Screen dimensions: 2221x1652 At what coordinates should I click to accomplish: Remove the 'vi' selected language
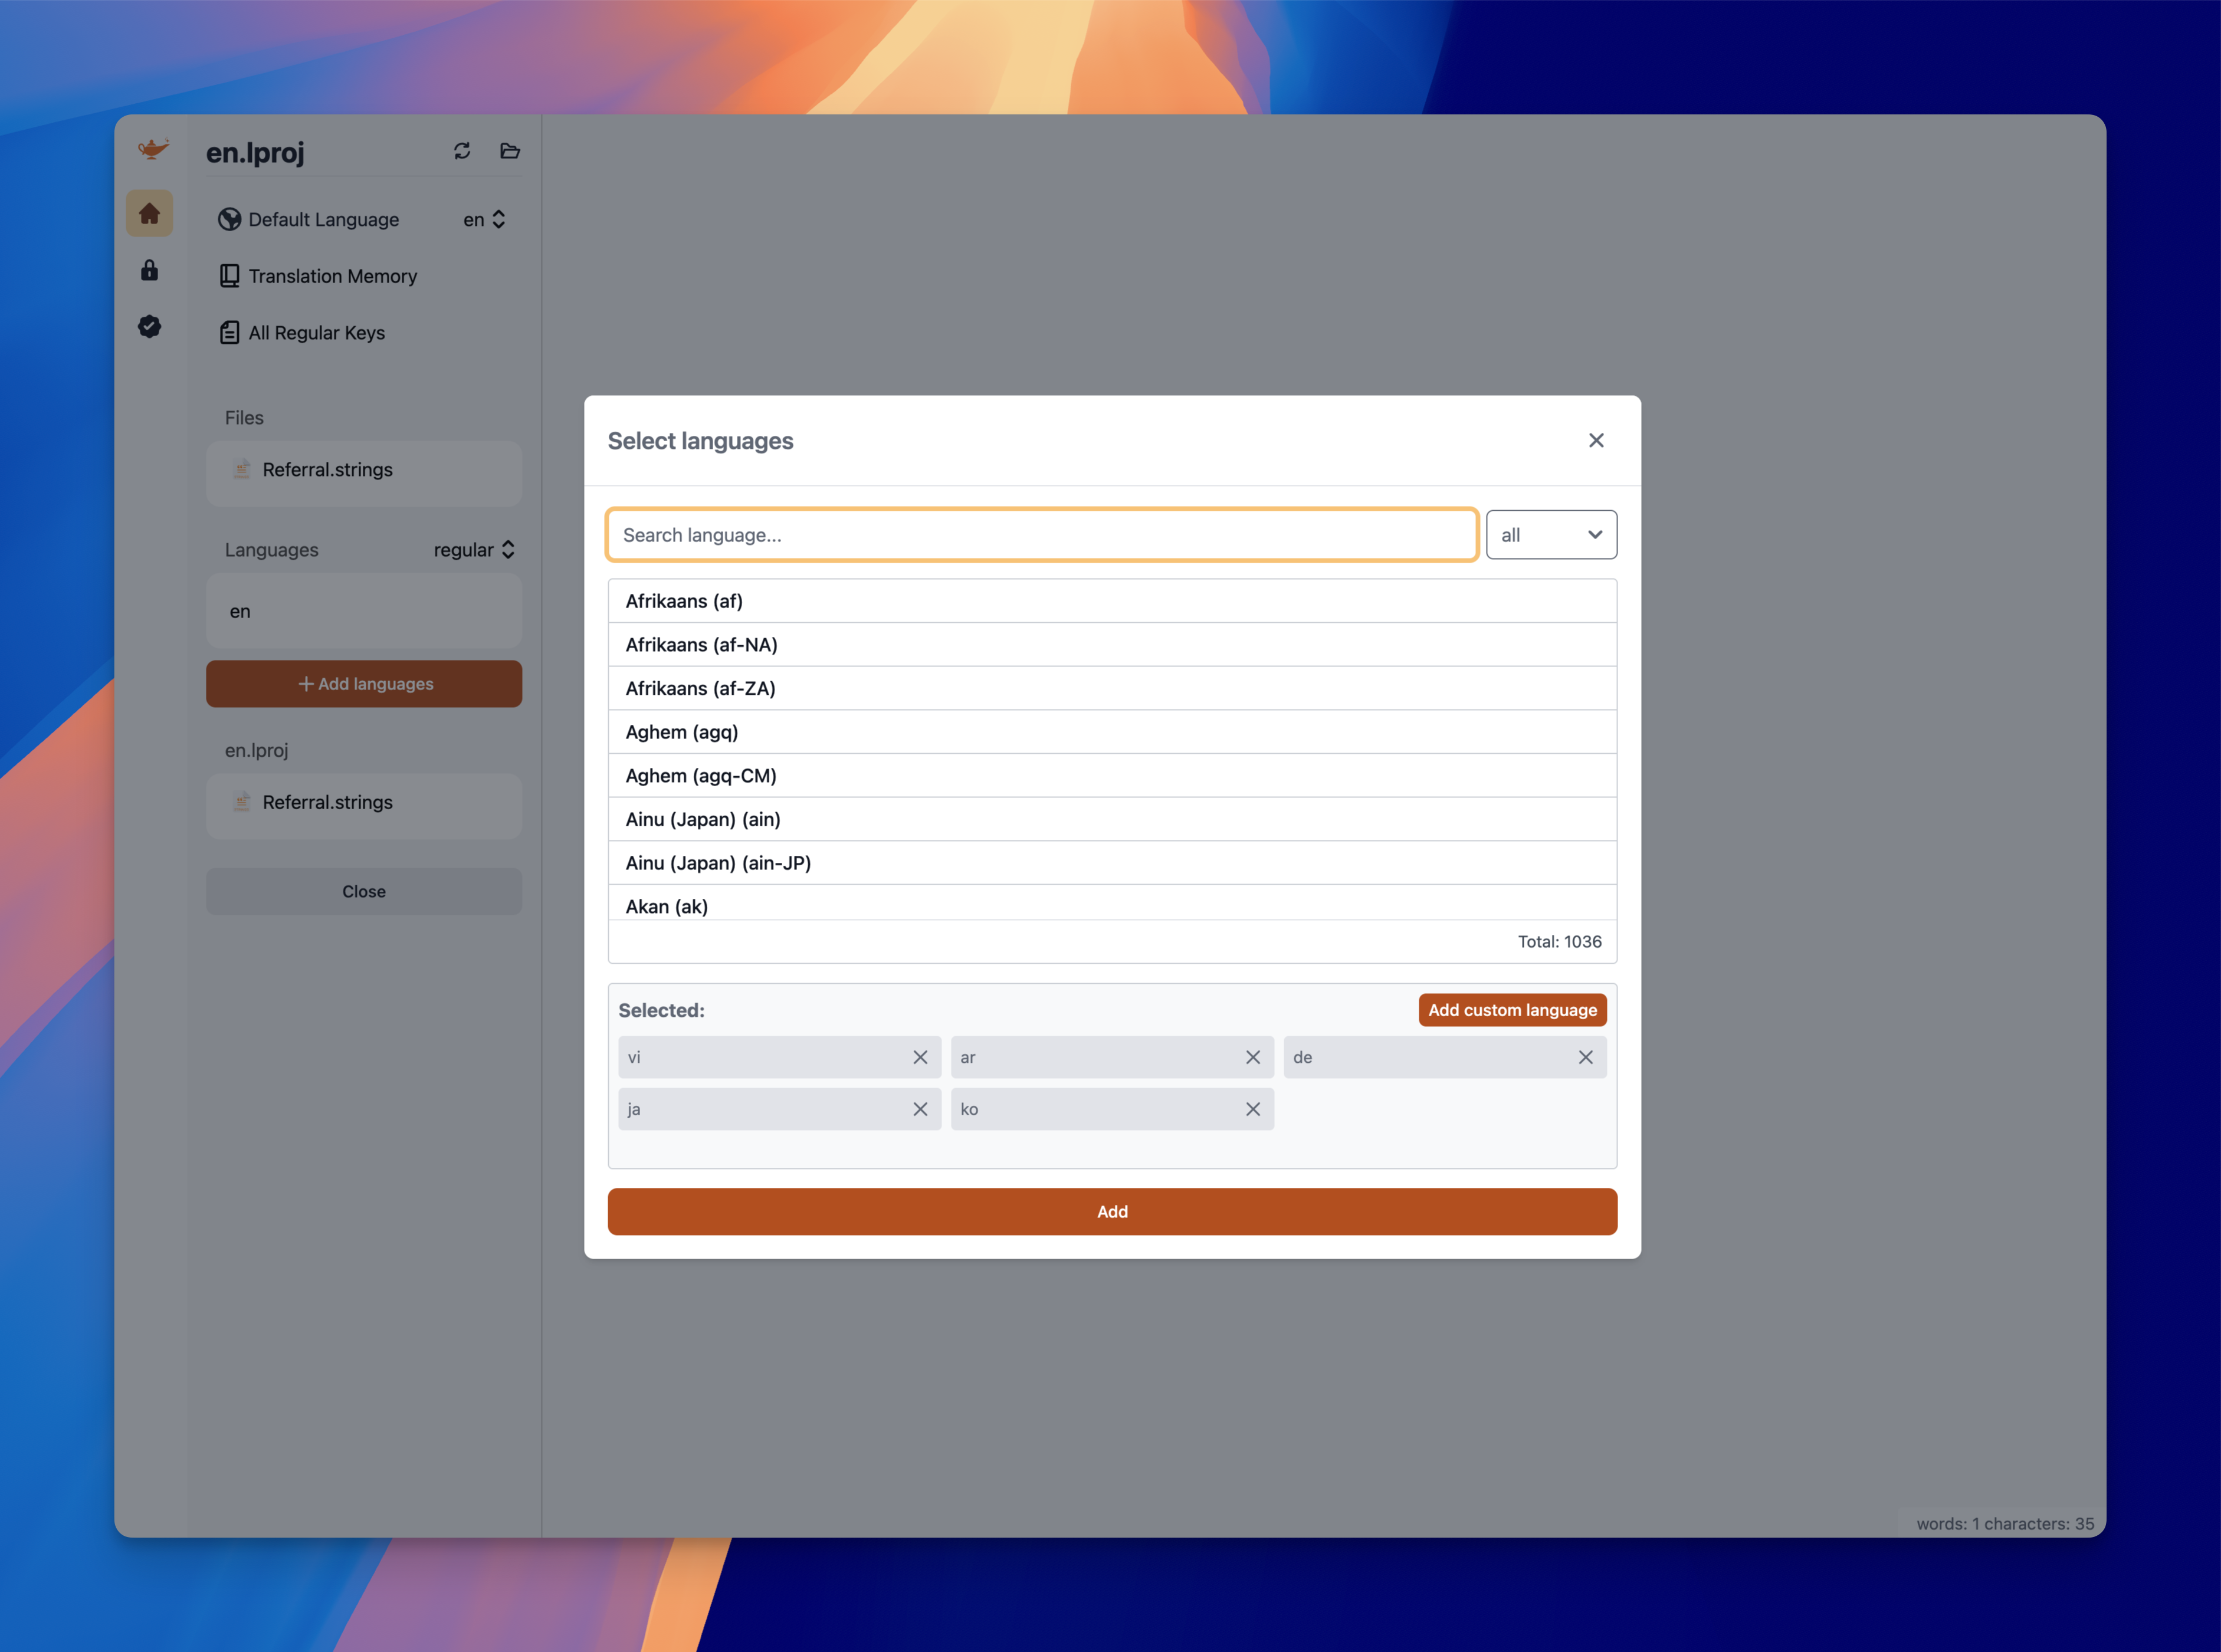point(920,1057)
